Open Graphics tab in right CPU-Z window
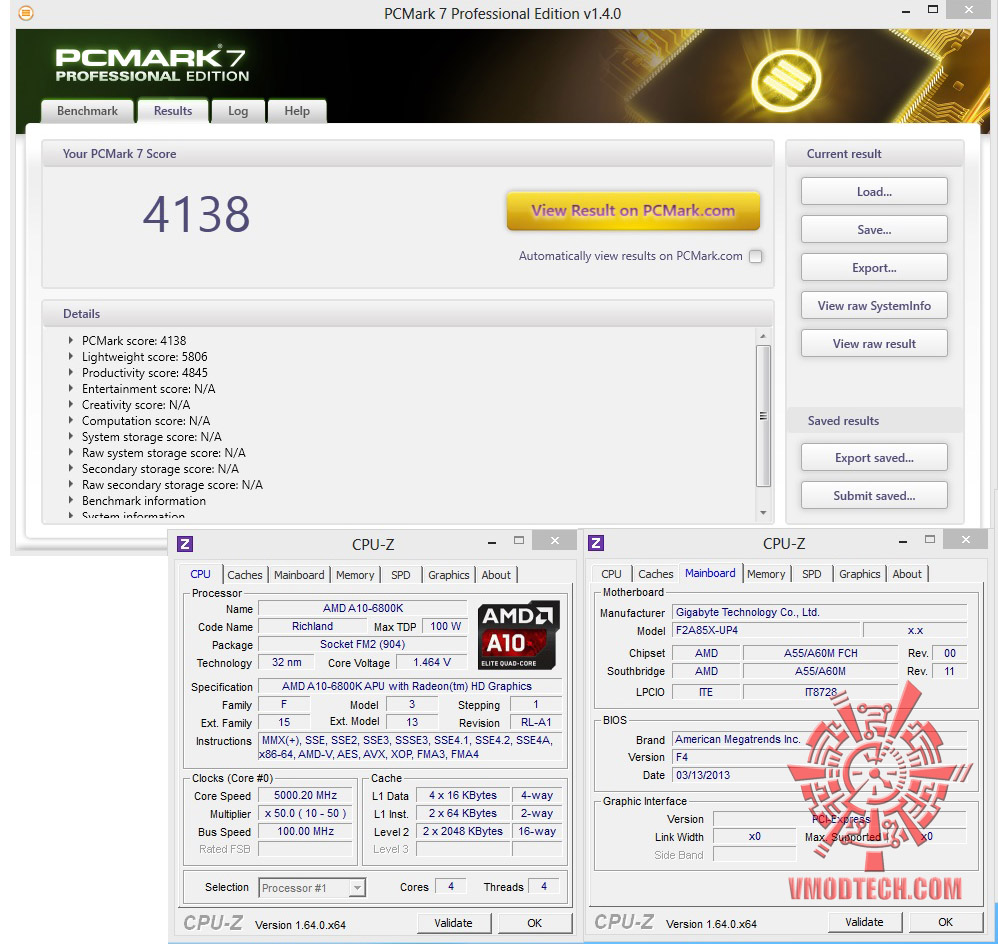The height and width of the screenshot is (944, 998). tap(859, 574)
